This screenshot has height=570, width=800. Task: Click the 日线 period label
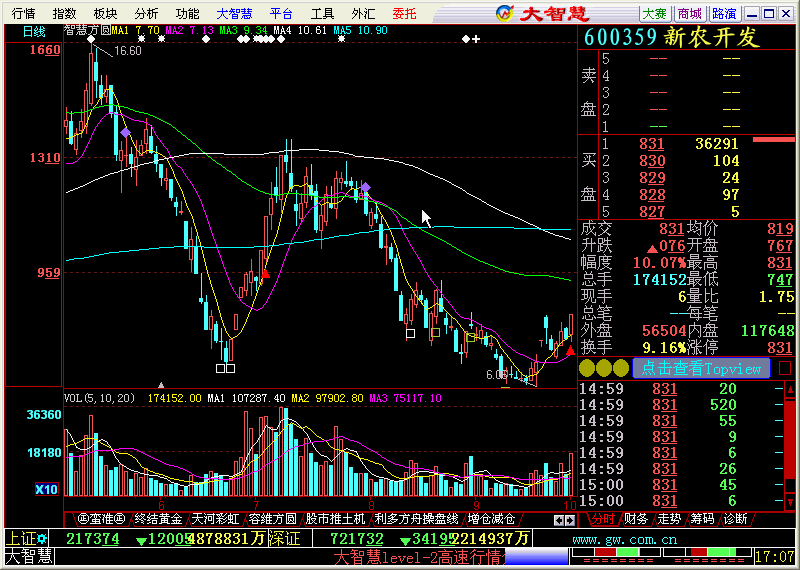[x=34, y=32]
